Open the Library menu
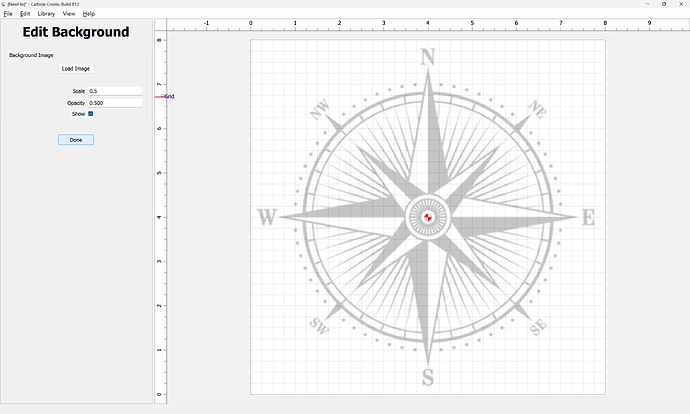The image size is (690, 414). [x=46, y=14]
